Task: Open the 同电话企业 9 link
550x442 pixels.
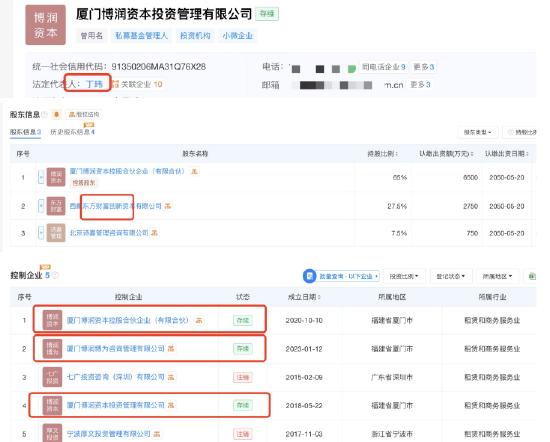Action: click(x=383, y=67)
